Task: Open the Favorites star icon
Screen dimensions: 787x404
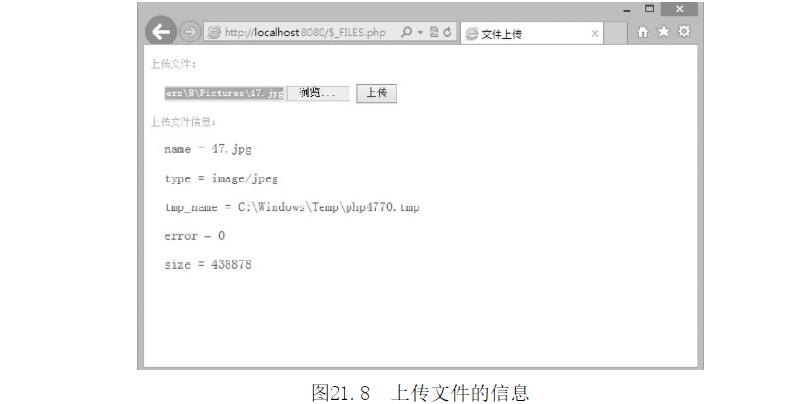Action: click(664, 32)
